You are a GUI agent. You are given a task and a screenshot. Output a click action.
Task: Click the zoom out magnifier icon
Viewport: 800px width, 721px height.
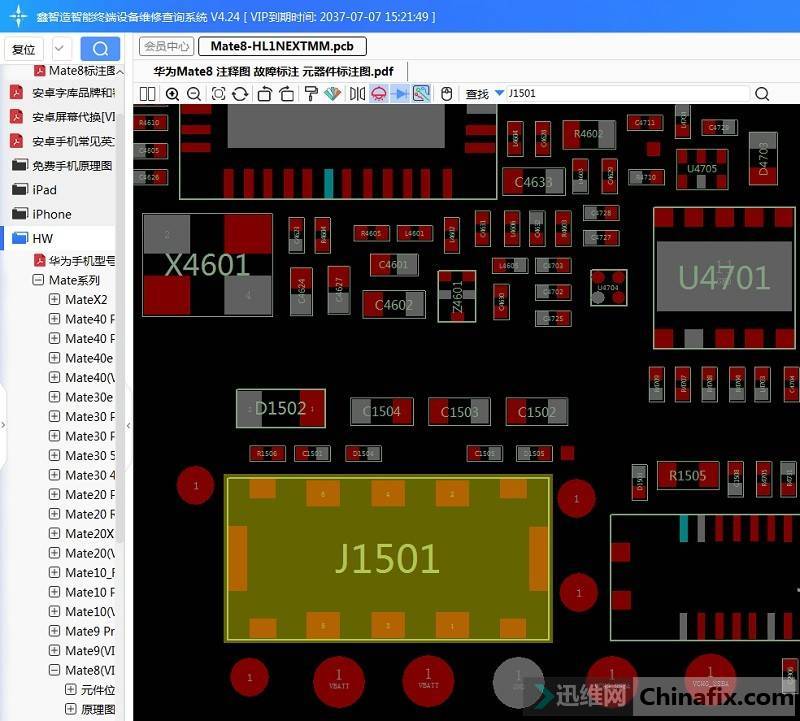tap(194, 94)
